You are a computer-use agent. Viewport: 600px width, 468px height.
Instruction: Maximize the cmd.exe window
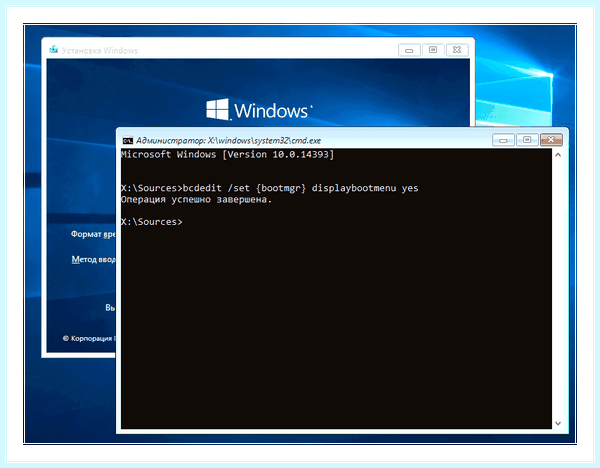coord(527,140)
